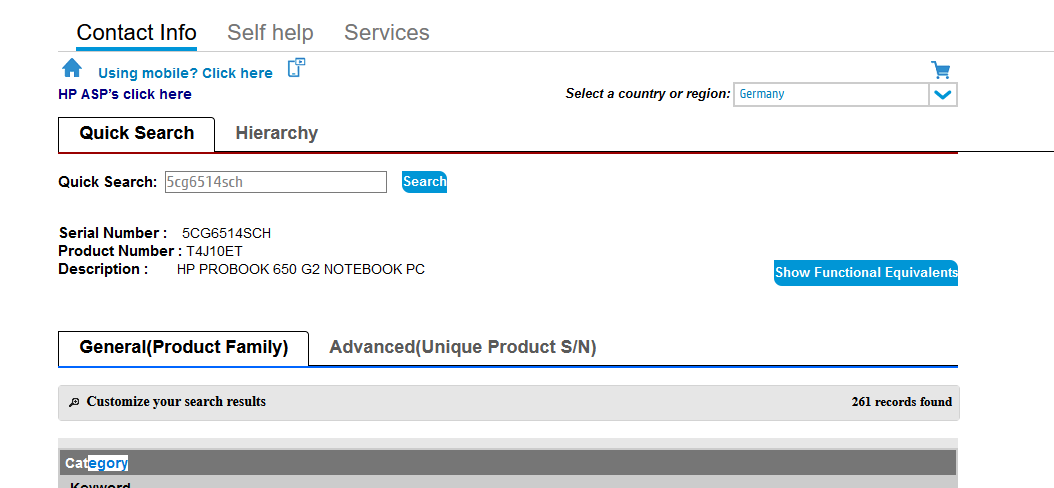The width and height of the screenshot is (1054, 488).
Task: Click the Serial Number label
Action: [113, 233]
